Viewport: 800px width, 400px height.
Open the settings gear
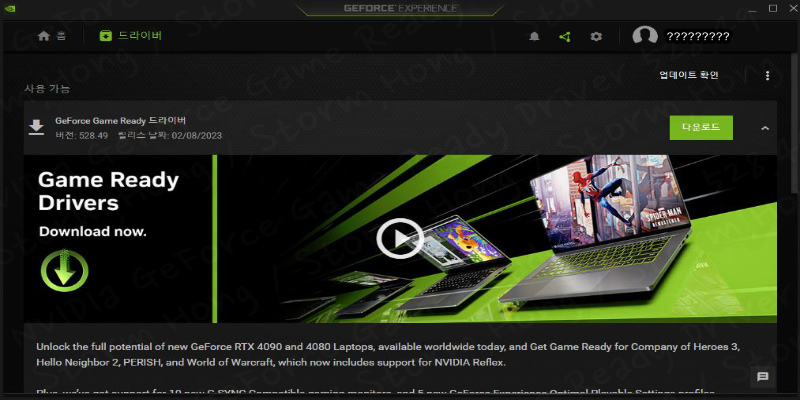pos(596,36)
